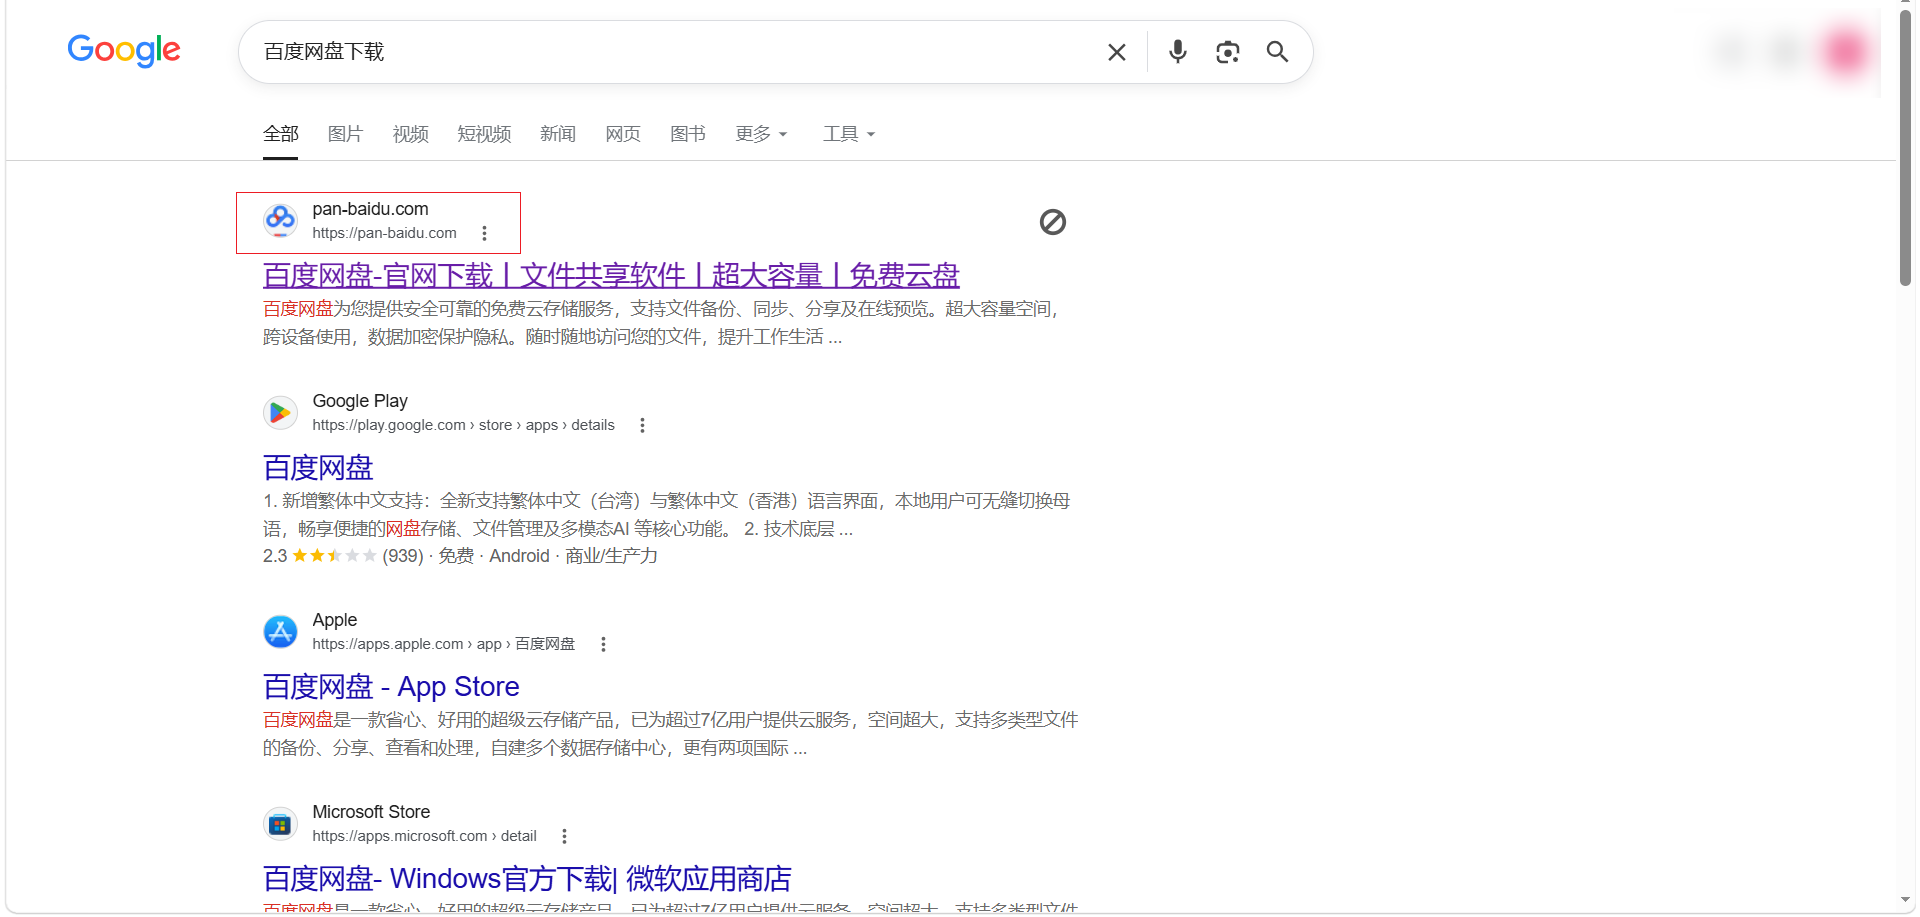Click the Google logo
The width and height of the screenshot is (1920, 917).
tap(124, 50)
